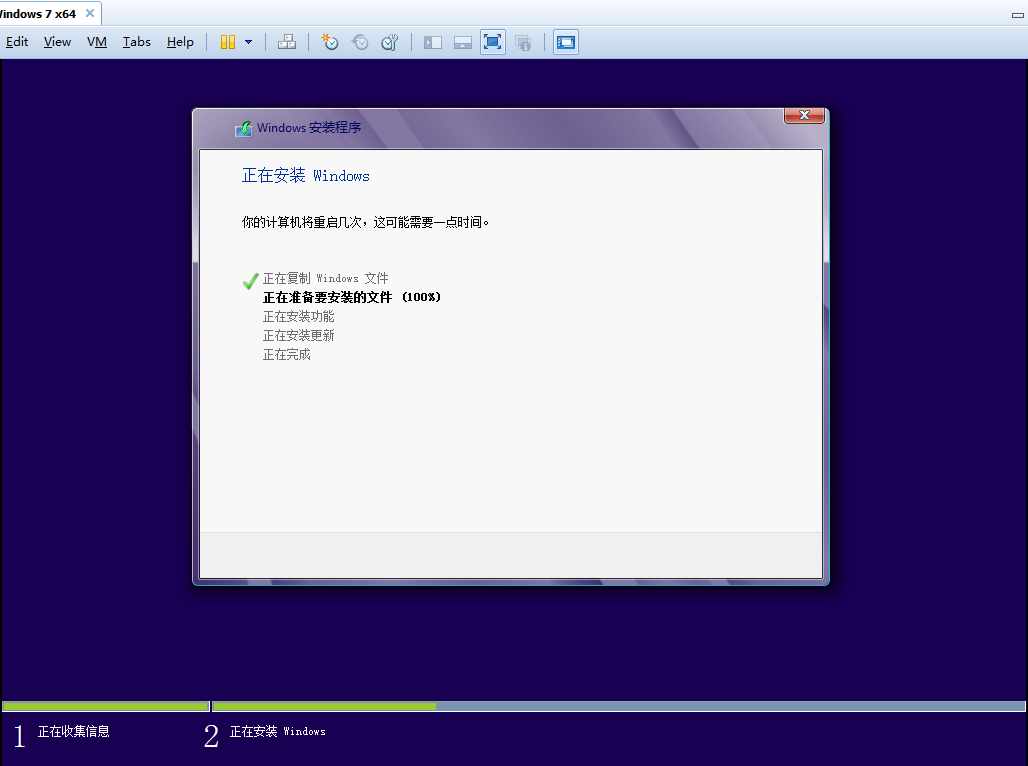Open the snapshot manager
The width and height of the screenshot is (1028, 766).
390,43
